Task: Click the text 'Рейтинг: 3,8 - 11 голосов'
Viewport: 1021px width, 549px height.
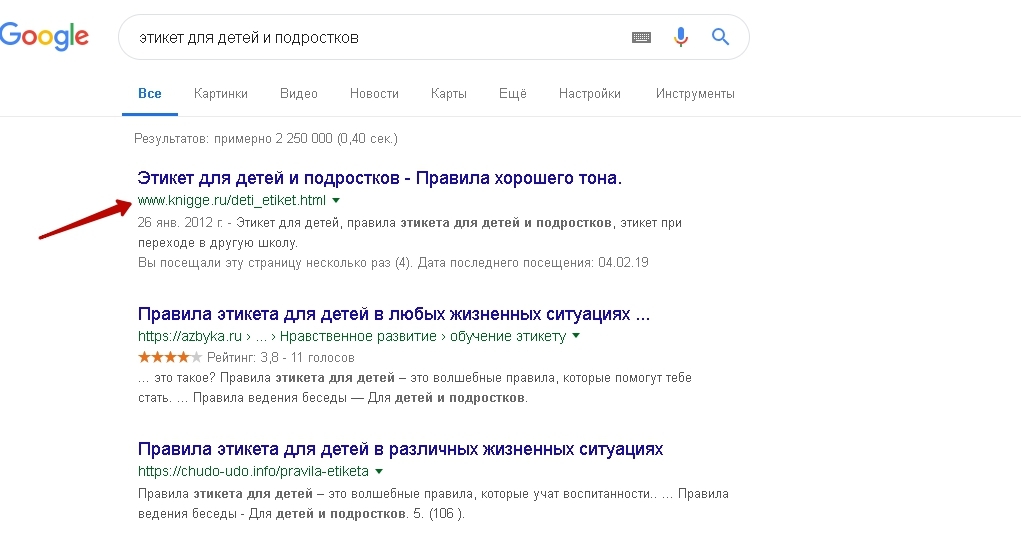Action: point(281,358)
